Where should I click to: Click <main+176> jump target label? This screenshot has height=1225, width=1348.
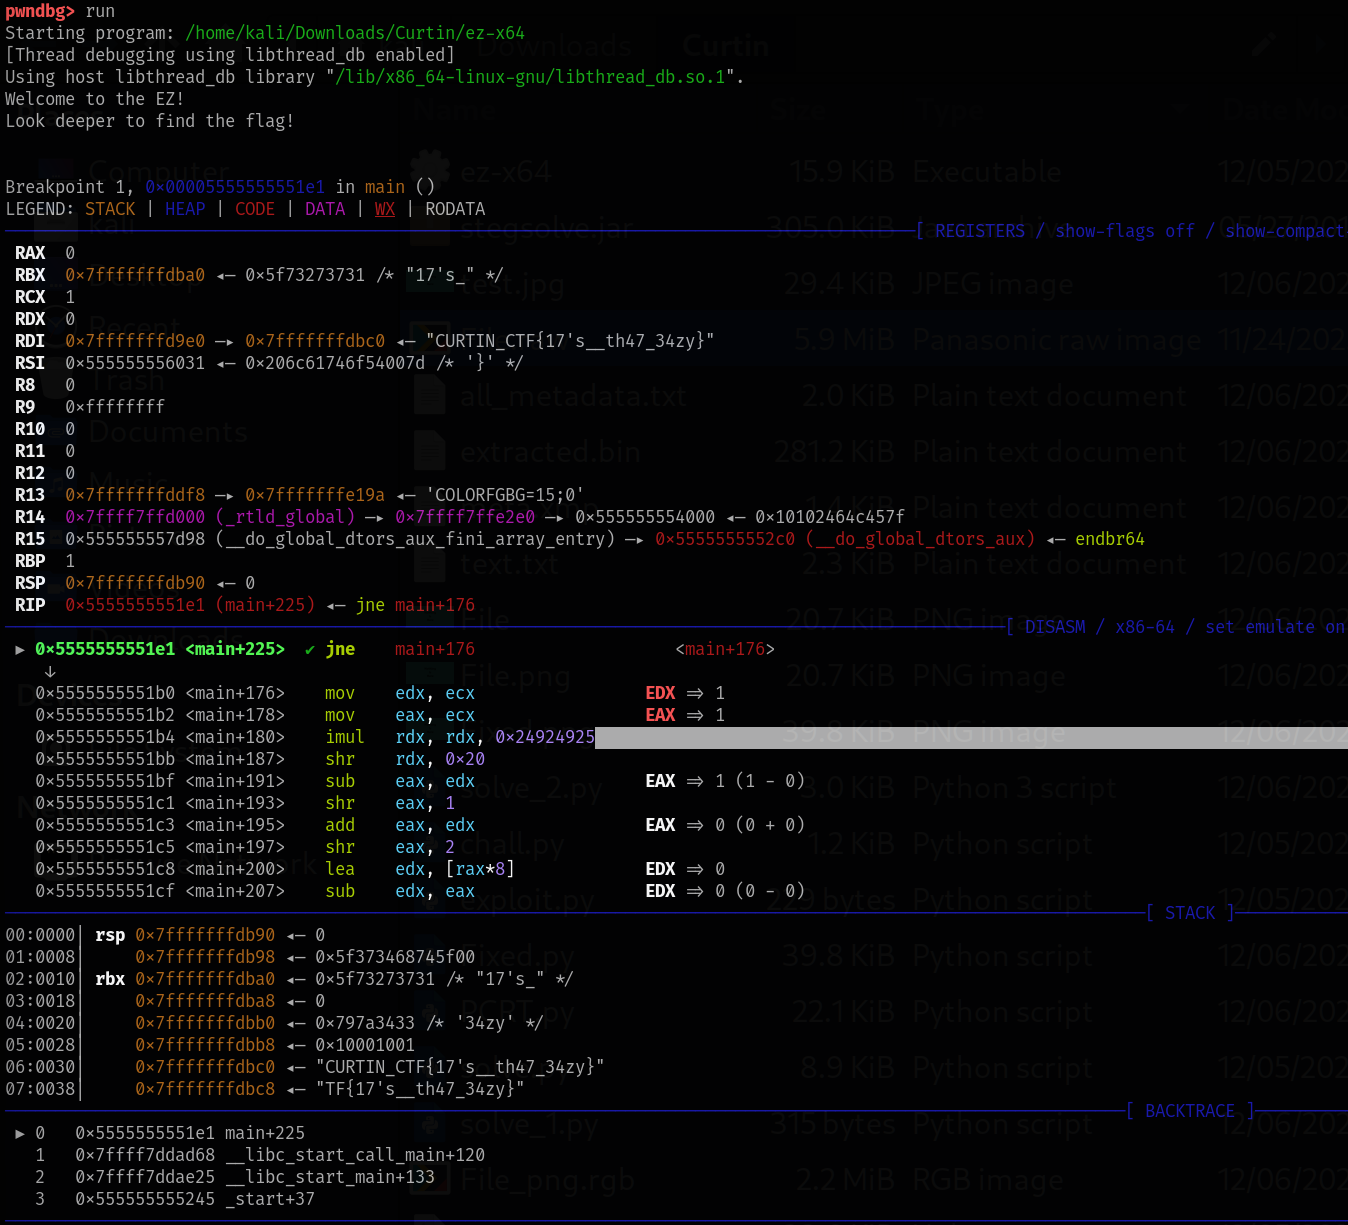(x=725, y=649)
